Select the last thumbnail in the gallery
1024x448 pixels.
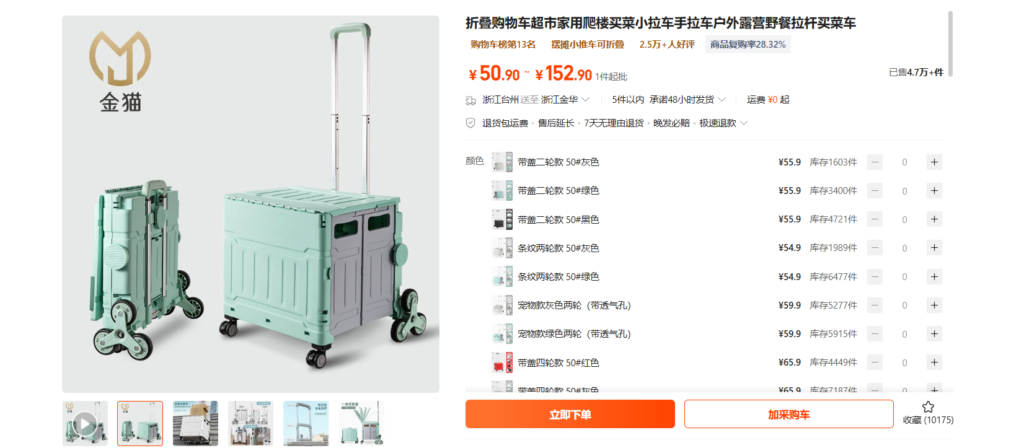[361, 423]
